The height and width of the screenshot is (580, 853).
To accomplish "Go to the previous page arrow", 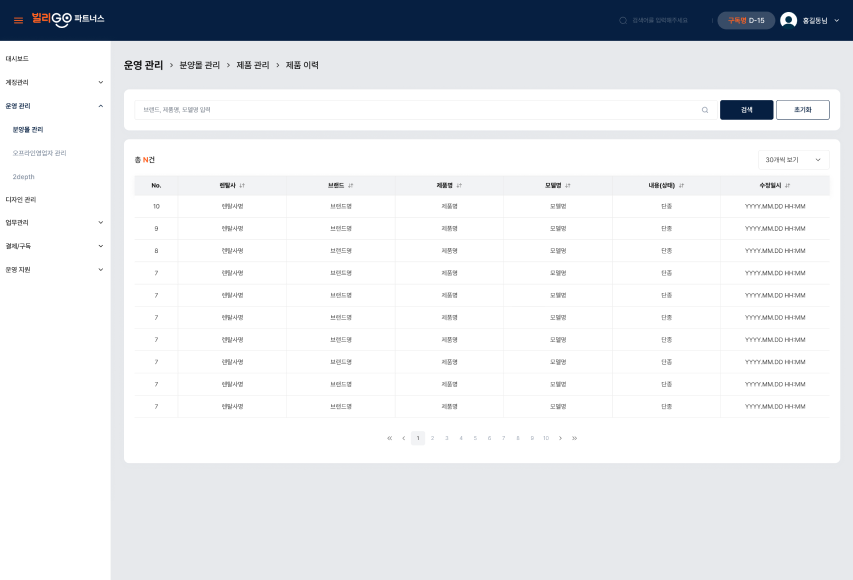I will pyautogui.click(x=404, y=438).
